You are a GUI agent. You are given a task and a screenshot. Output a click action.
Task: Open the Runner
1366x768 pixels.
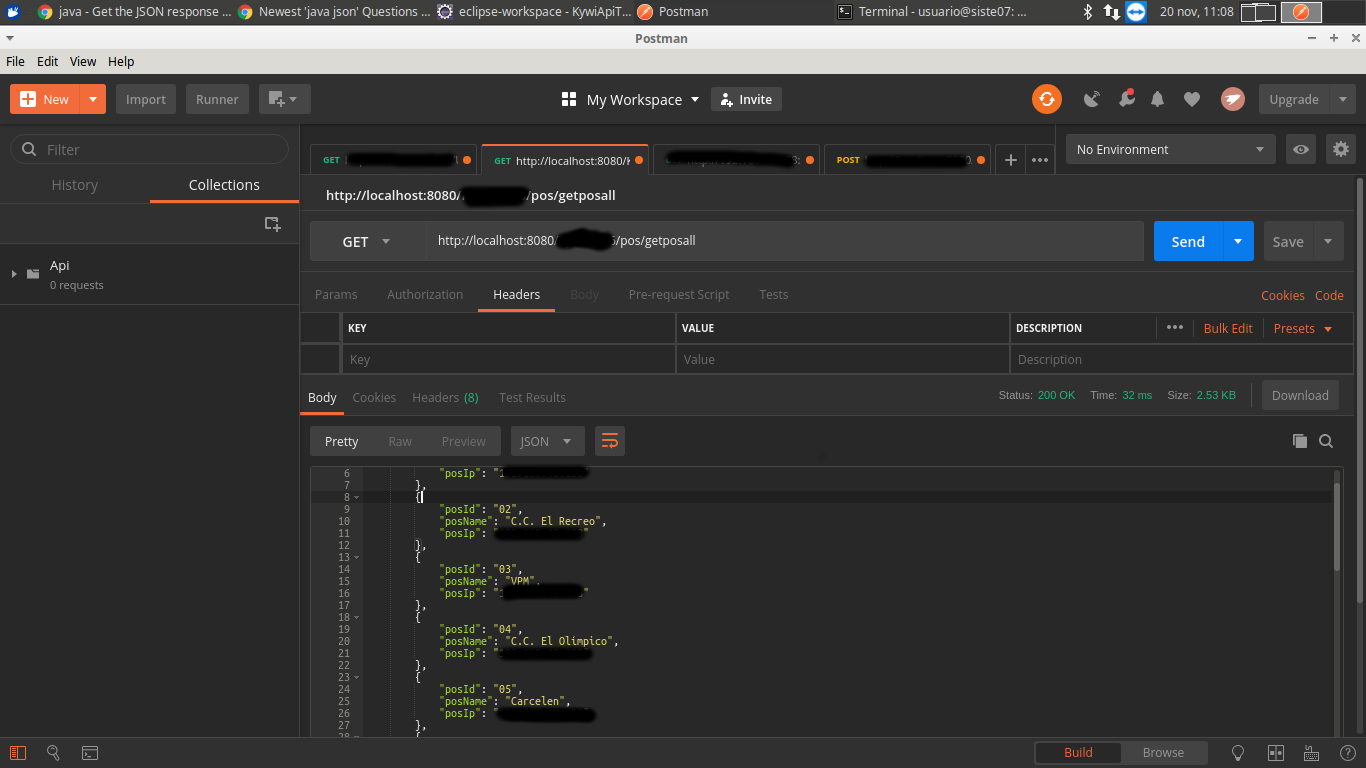217,99
